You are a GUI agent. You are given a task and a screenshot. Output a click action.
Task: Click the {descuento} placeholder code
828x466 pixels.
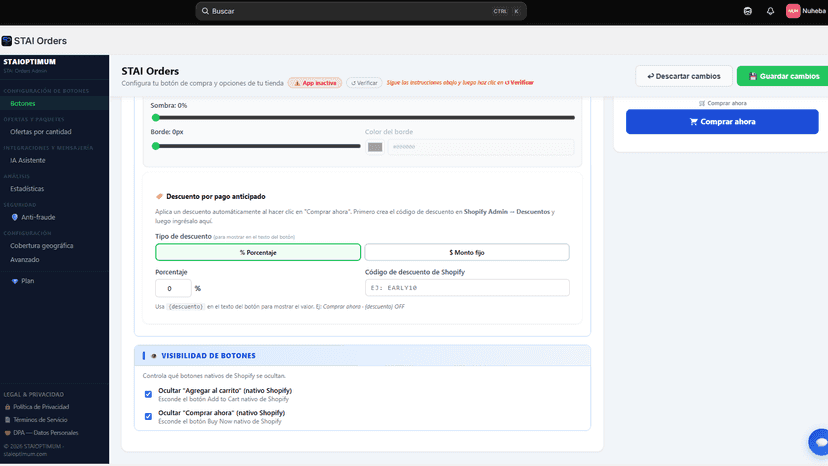pyautogui.click(x=185, y=306)
